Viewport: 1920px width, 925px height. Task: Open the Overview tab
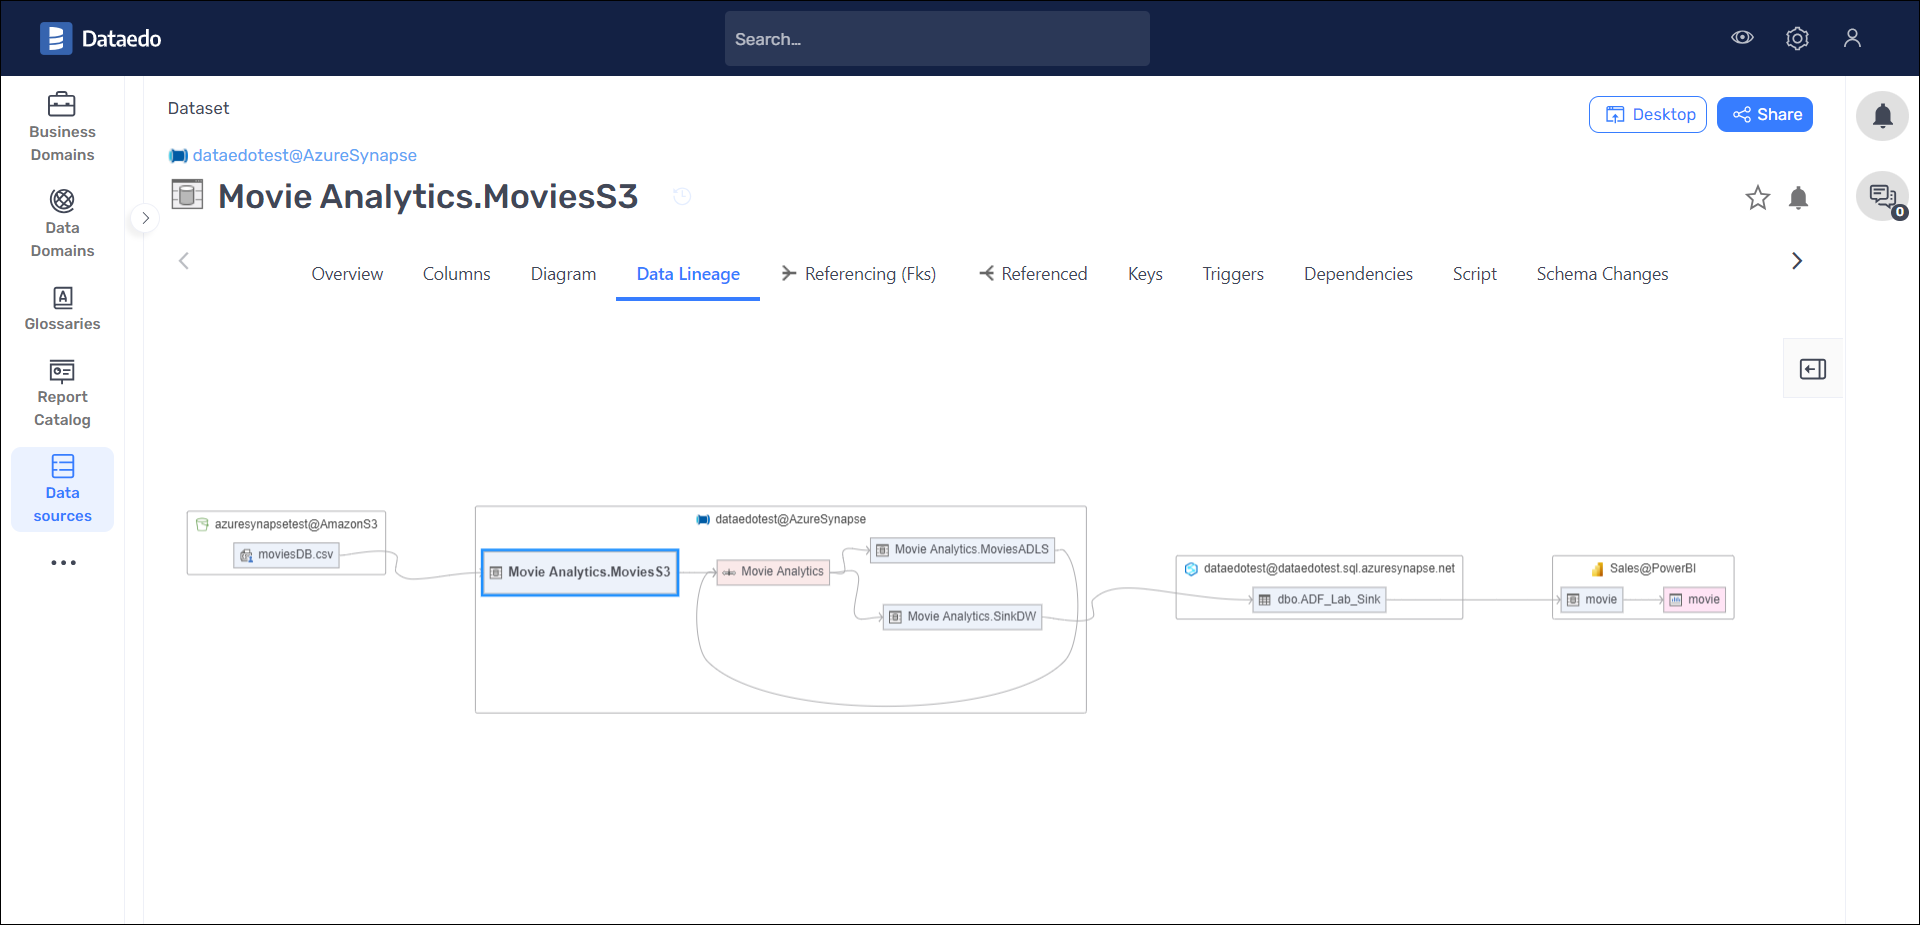(x=347, y=274)
